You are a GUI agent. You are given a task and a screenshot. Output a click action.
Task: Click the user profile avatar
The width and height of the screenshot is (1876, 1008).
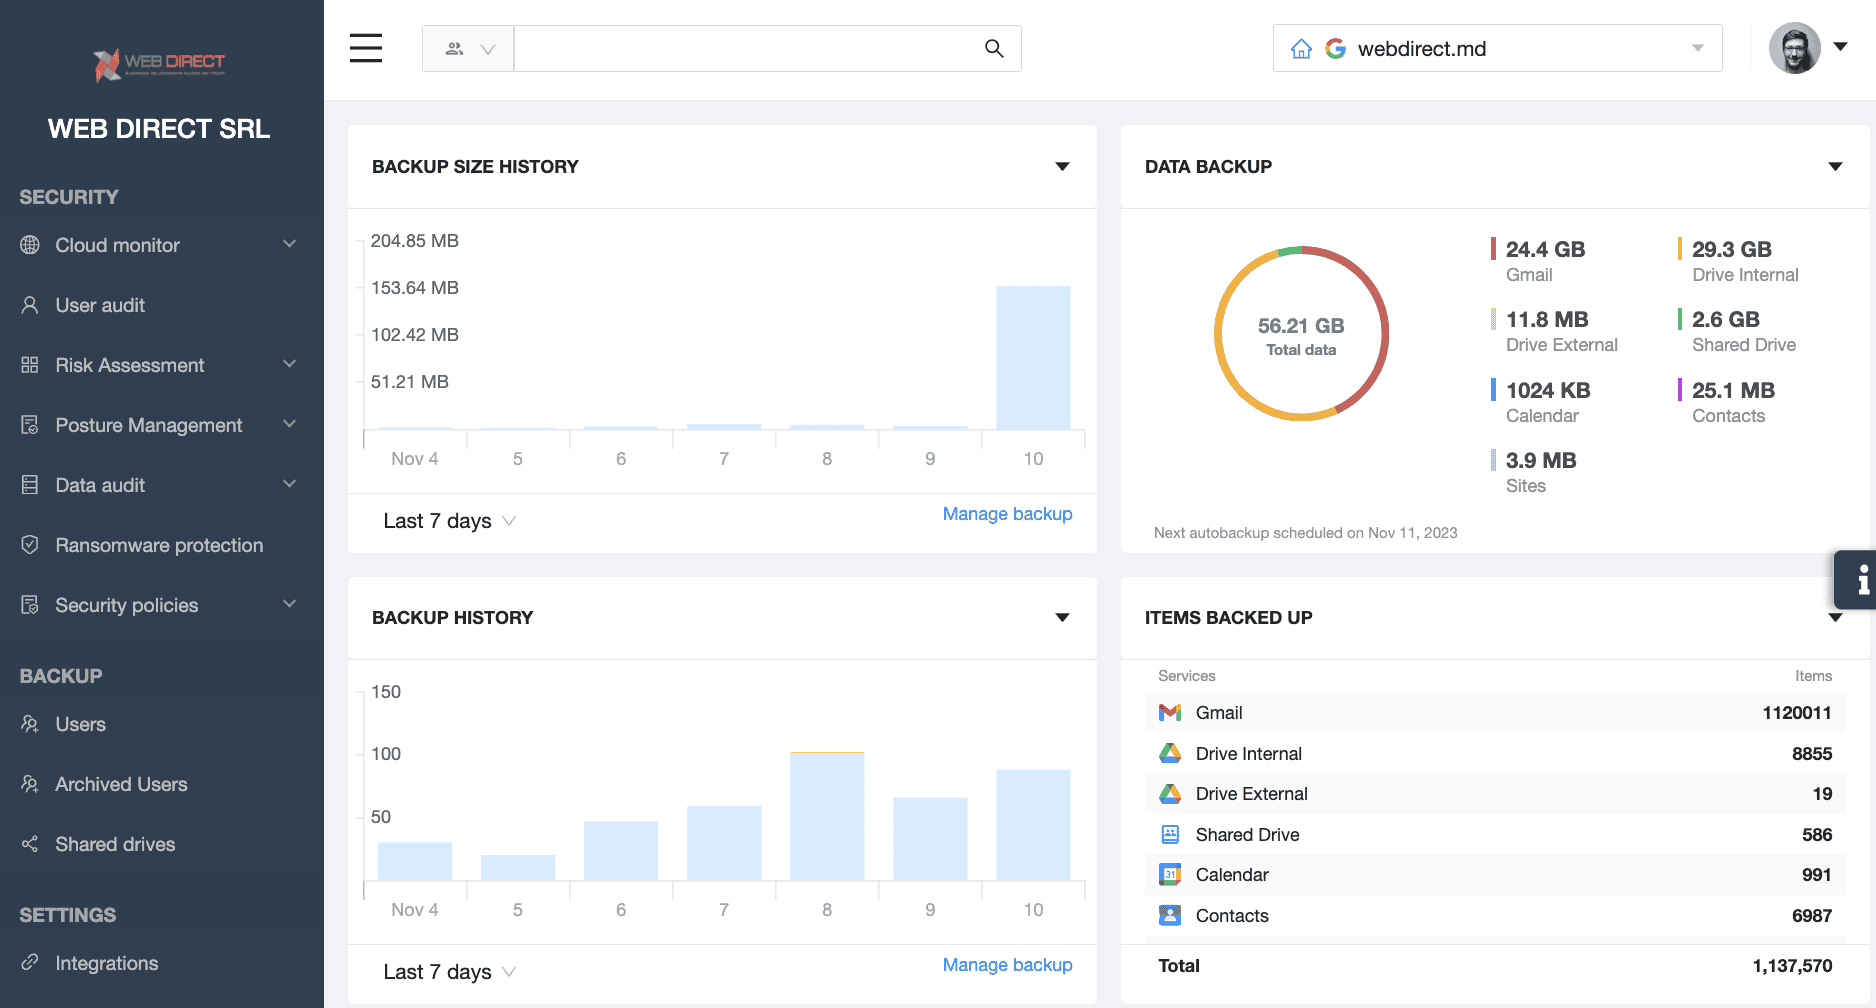[1794, 48]
